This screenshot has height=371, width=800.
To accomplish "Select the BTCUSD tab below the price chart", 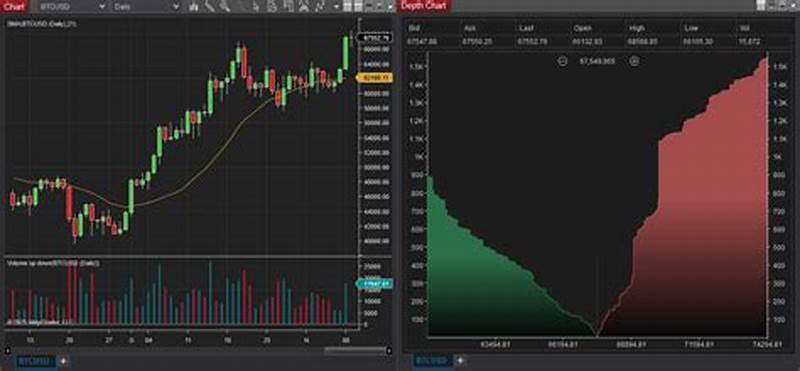I will (x=35, y=361).
